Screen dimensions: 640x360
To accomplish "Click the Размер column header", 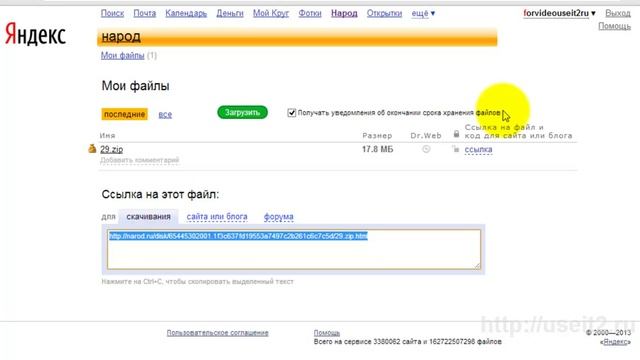I will (377, 136).
